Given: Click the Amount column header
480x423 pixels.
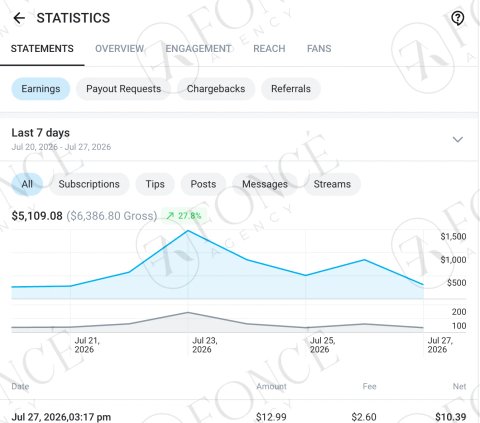Looking at the screenshot, I should click(x=271, y=386).
